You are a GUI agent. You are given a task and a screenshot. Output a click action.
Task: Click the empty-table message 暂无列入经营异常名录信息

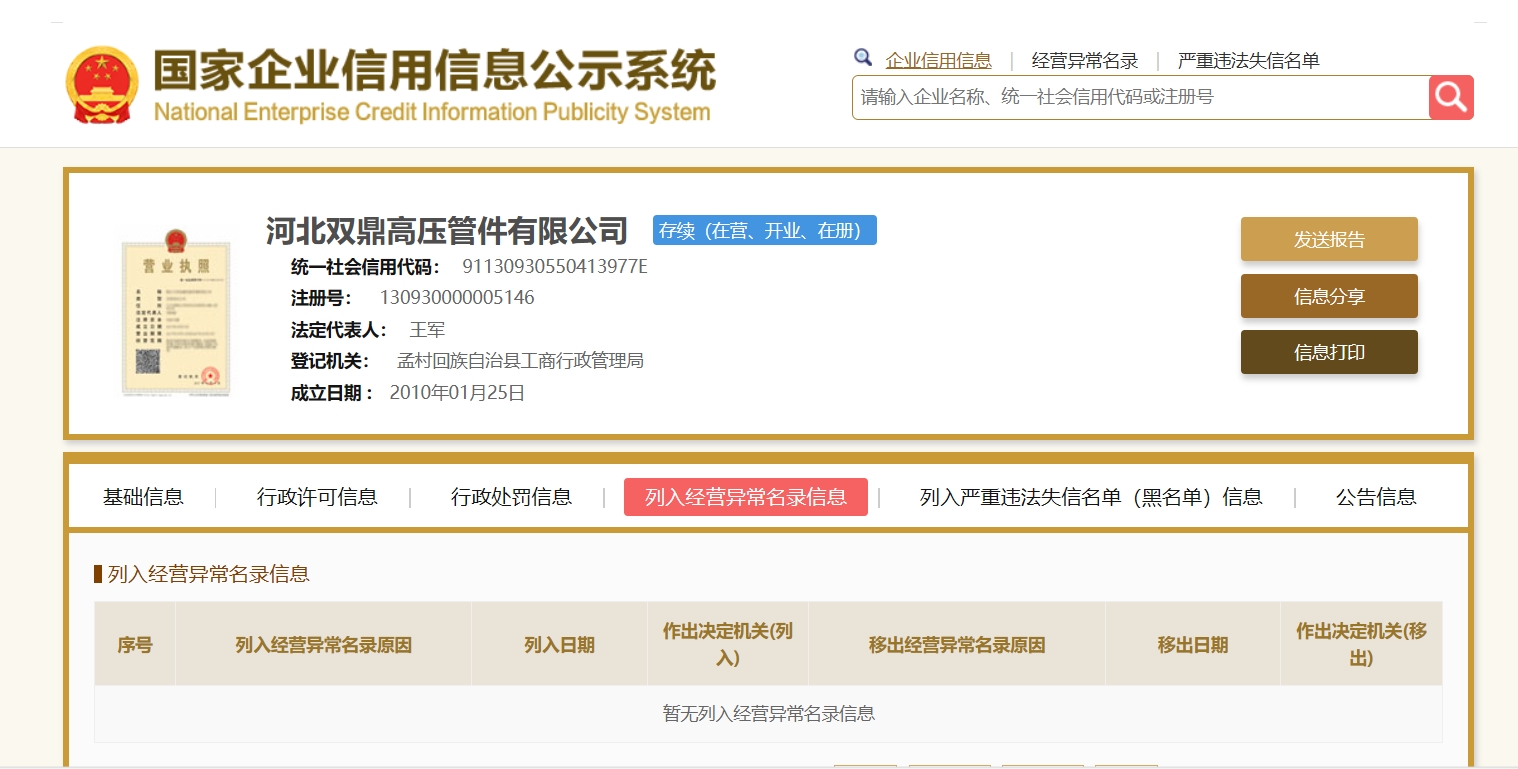[x=769, y=714]
